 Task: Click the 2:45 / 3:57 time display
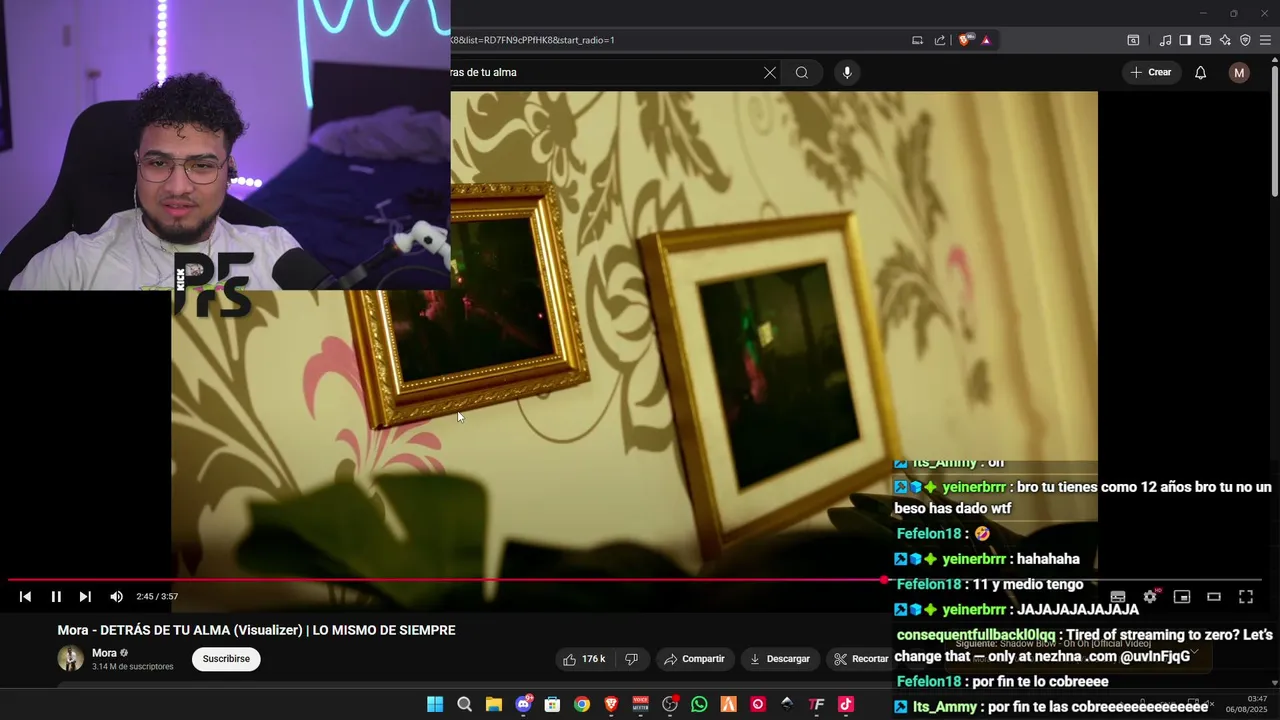[157, 597]
